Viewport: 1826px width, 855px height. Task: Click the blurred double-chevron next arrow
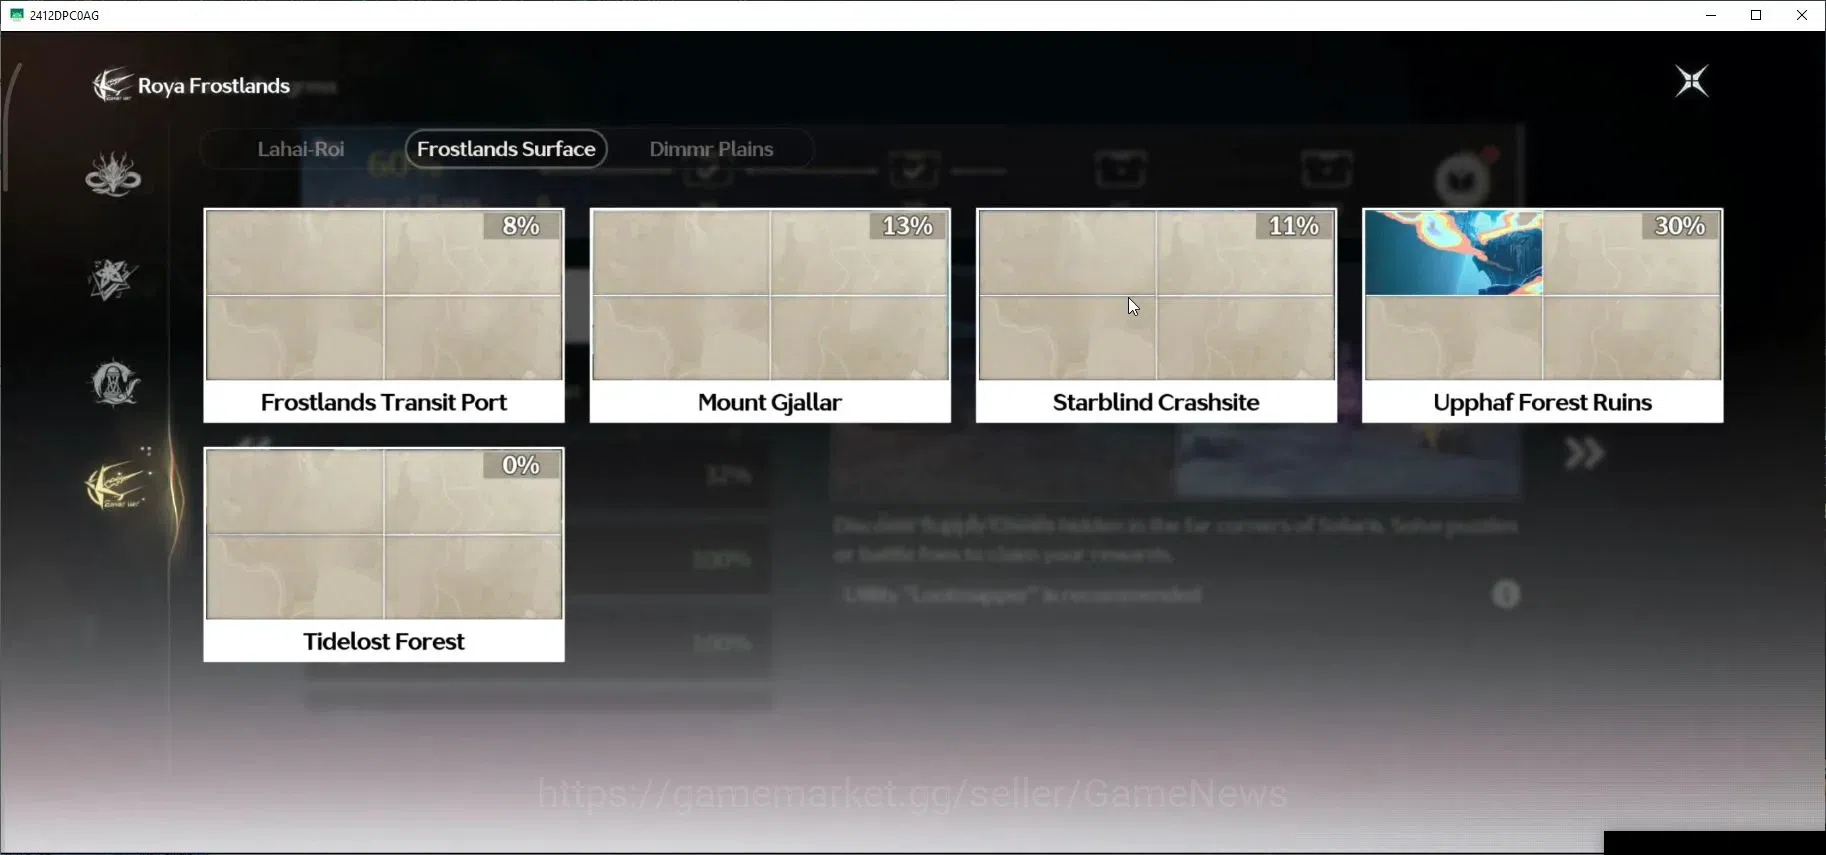[1585, 454]
